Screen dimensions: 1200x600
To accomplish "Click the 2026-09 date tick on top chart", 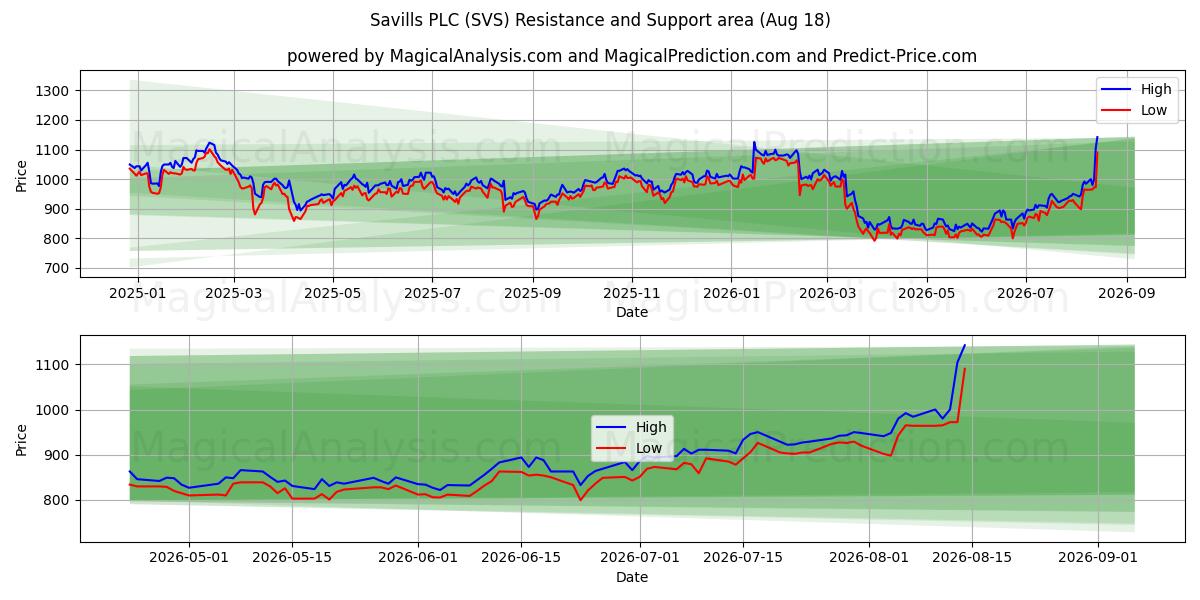I will (x=1127, y=295).
